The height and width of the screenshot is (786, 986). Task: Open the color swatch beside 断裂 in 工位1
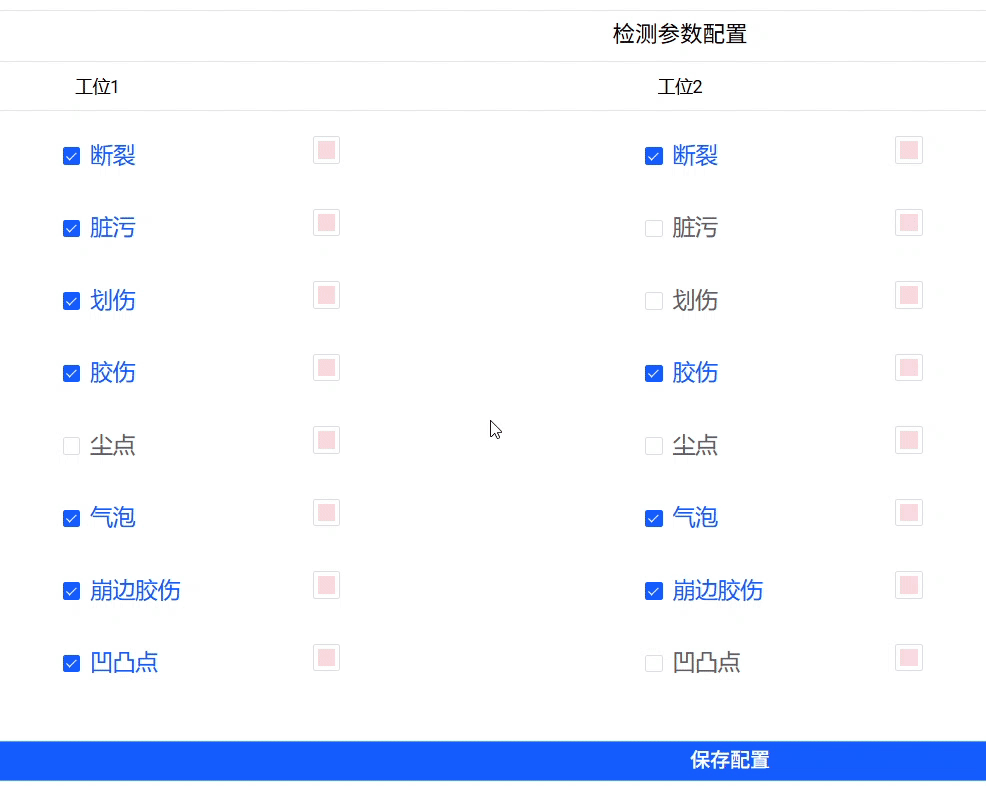point(326,150)
